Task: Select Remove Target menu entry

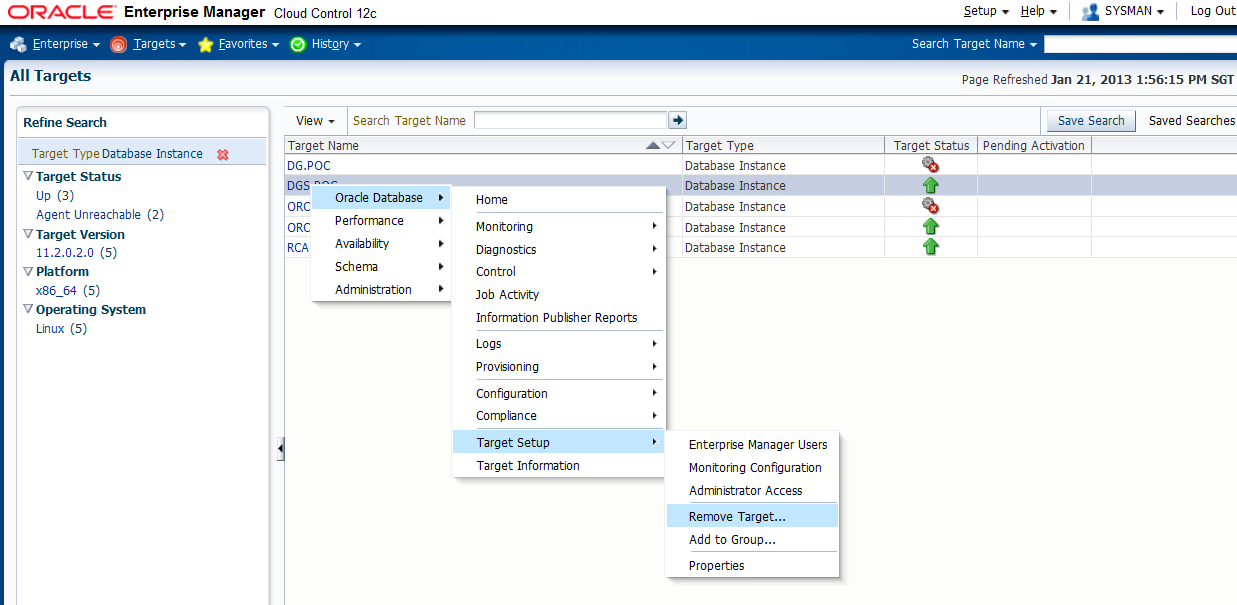Action: [x=752, y=517]
